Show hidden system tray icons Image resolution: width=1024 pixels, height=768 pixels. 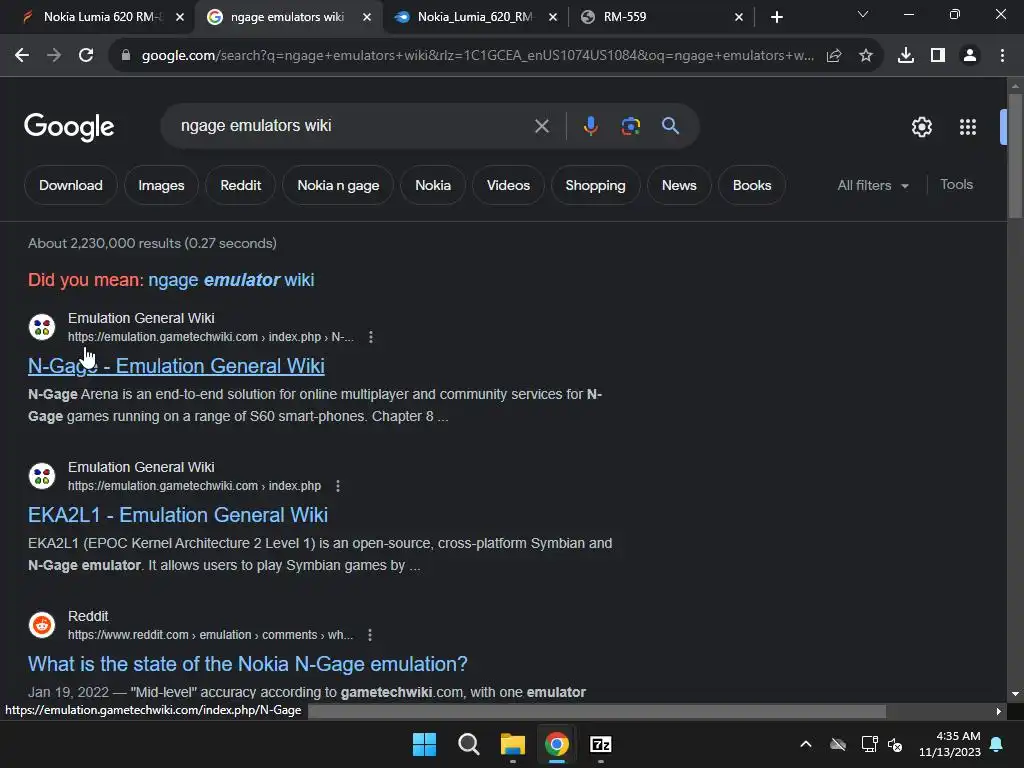point(806,744)
